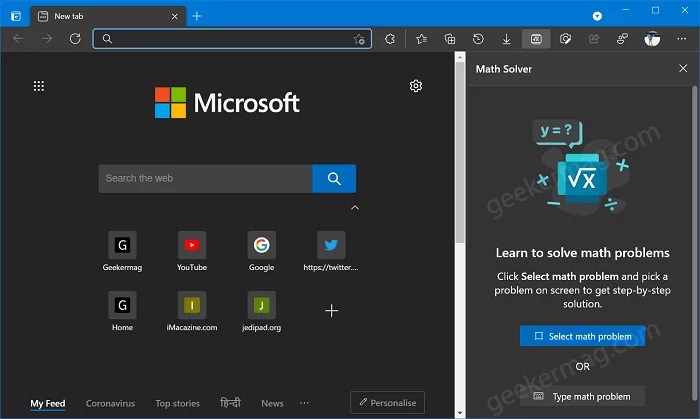Open the Twitter quick link
Image resolution: width=700 pixels, height=419 pixels.
pos(331,251)
